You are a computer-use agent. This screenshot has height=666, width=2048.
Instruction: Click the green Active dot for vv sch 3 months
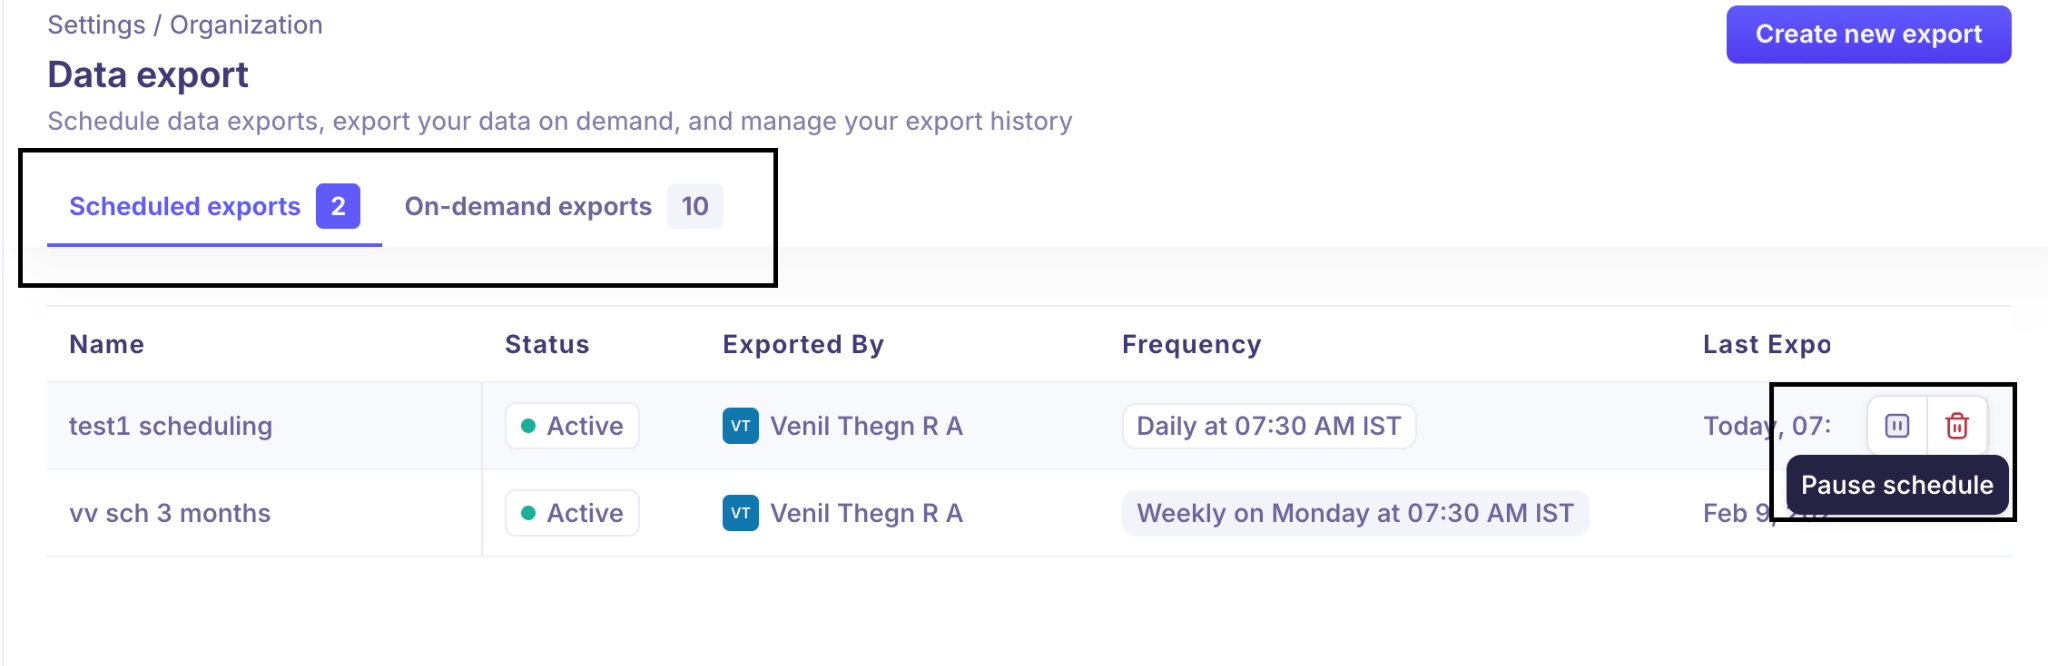[528, 513]
